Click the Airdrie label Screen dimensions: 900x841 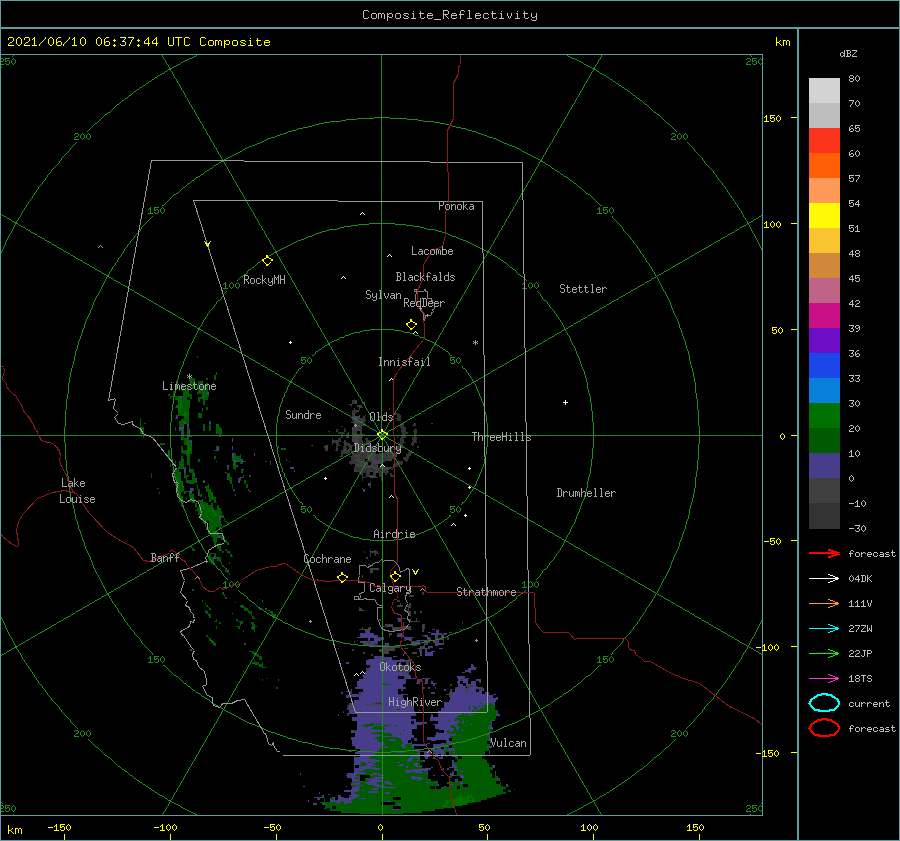coord(394,534)
